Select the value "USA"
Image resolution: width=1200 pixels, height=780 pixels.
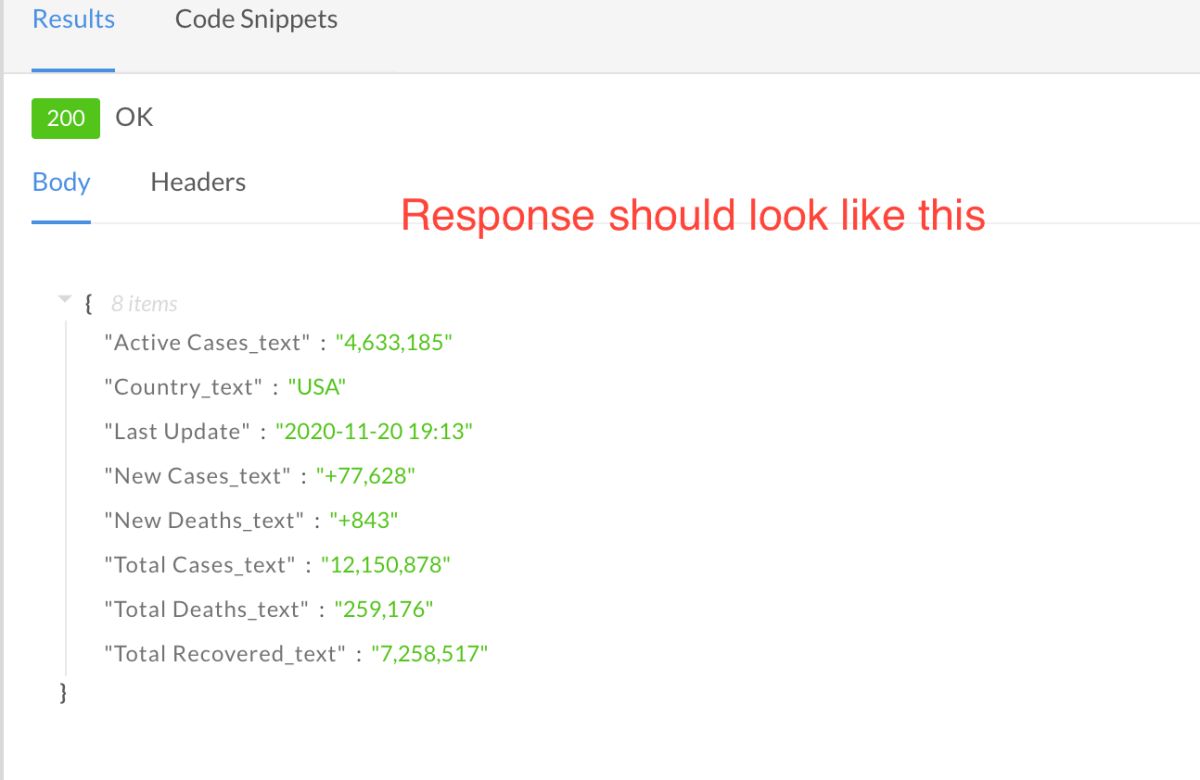tap(316, 387)
